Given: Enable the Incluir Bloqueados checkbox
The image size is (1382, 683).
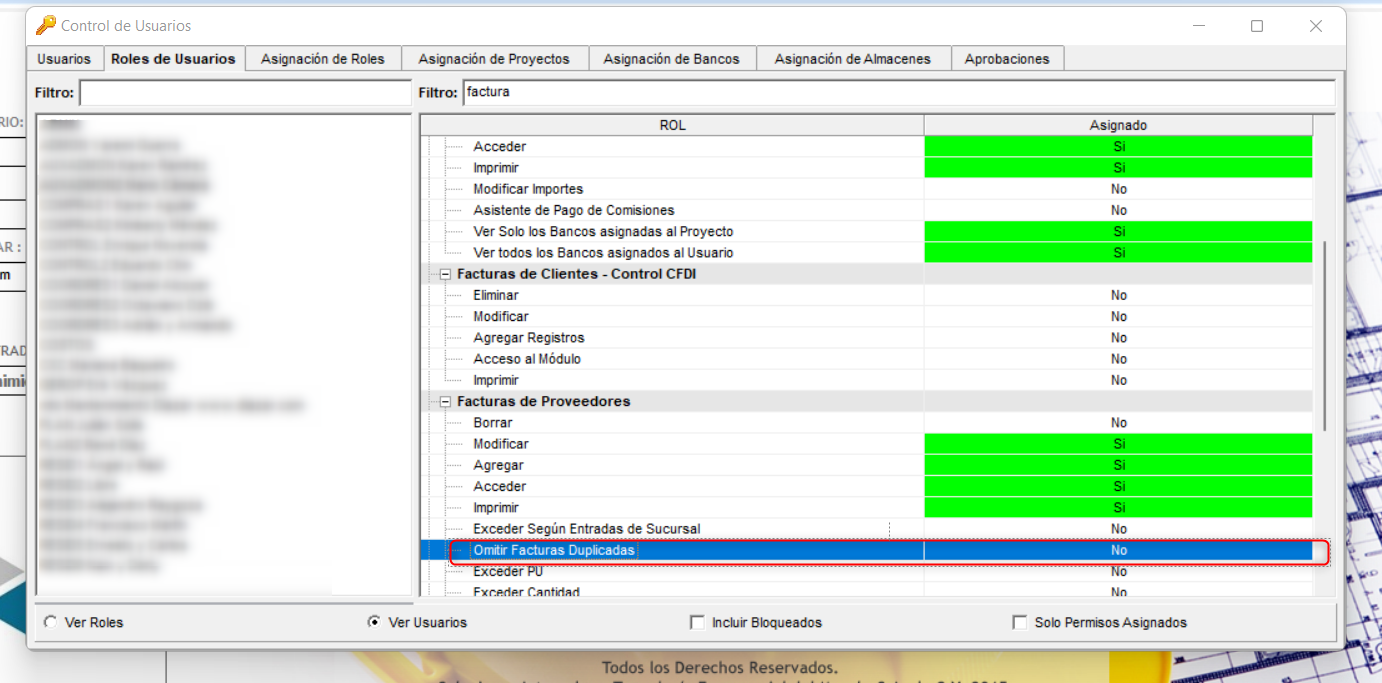Looking at the screenshot, I should 696,621.
